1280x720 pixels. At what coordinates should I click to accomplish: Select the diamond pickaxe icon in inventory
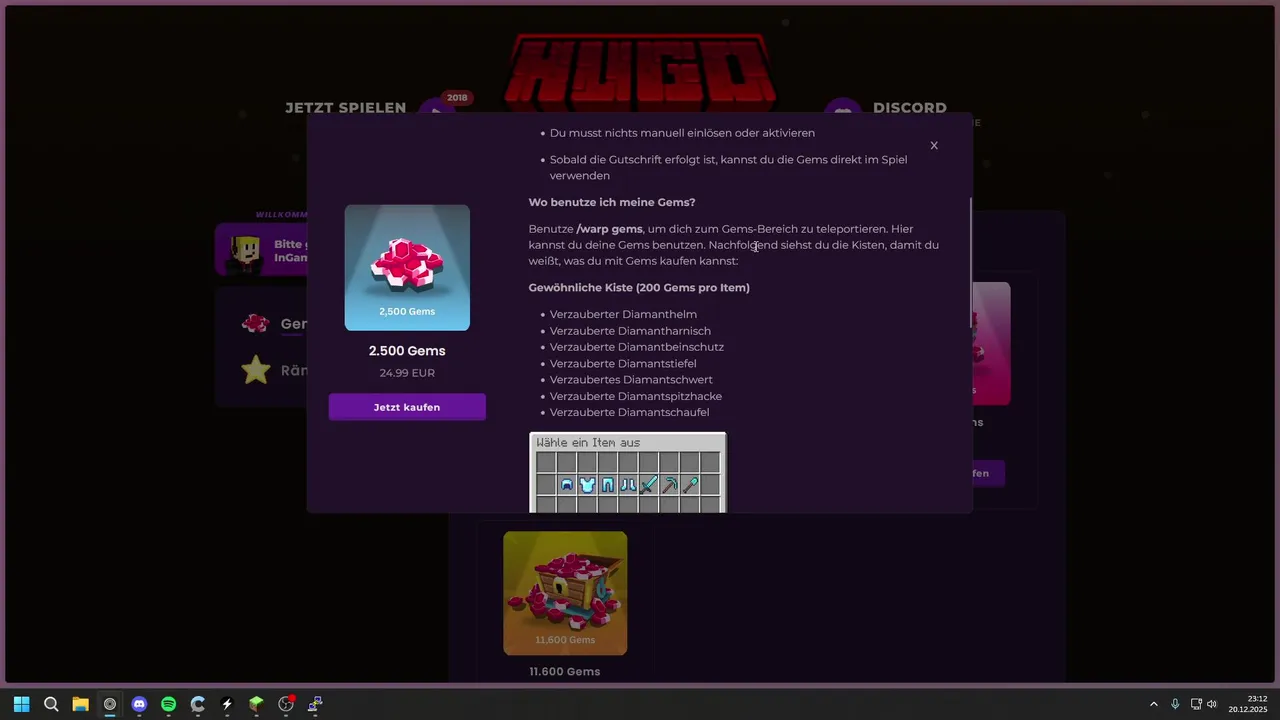(669, 485)
